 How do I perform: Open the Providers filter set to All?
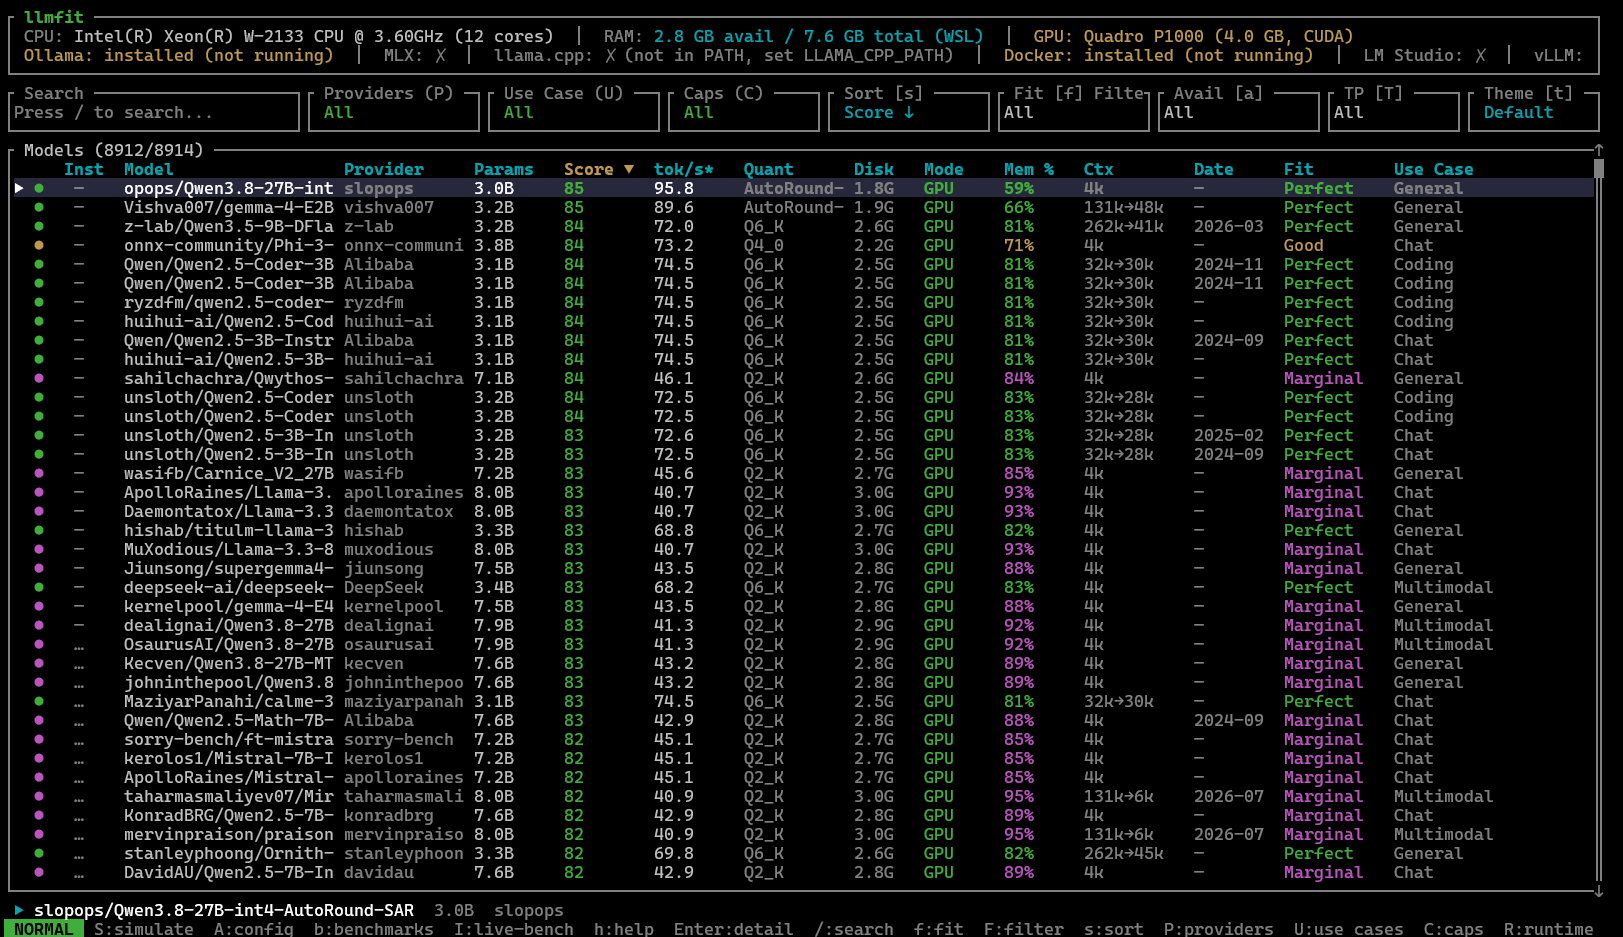[394, 112]
